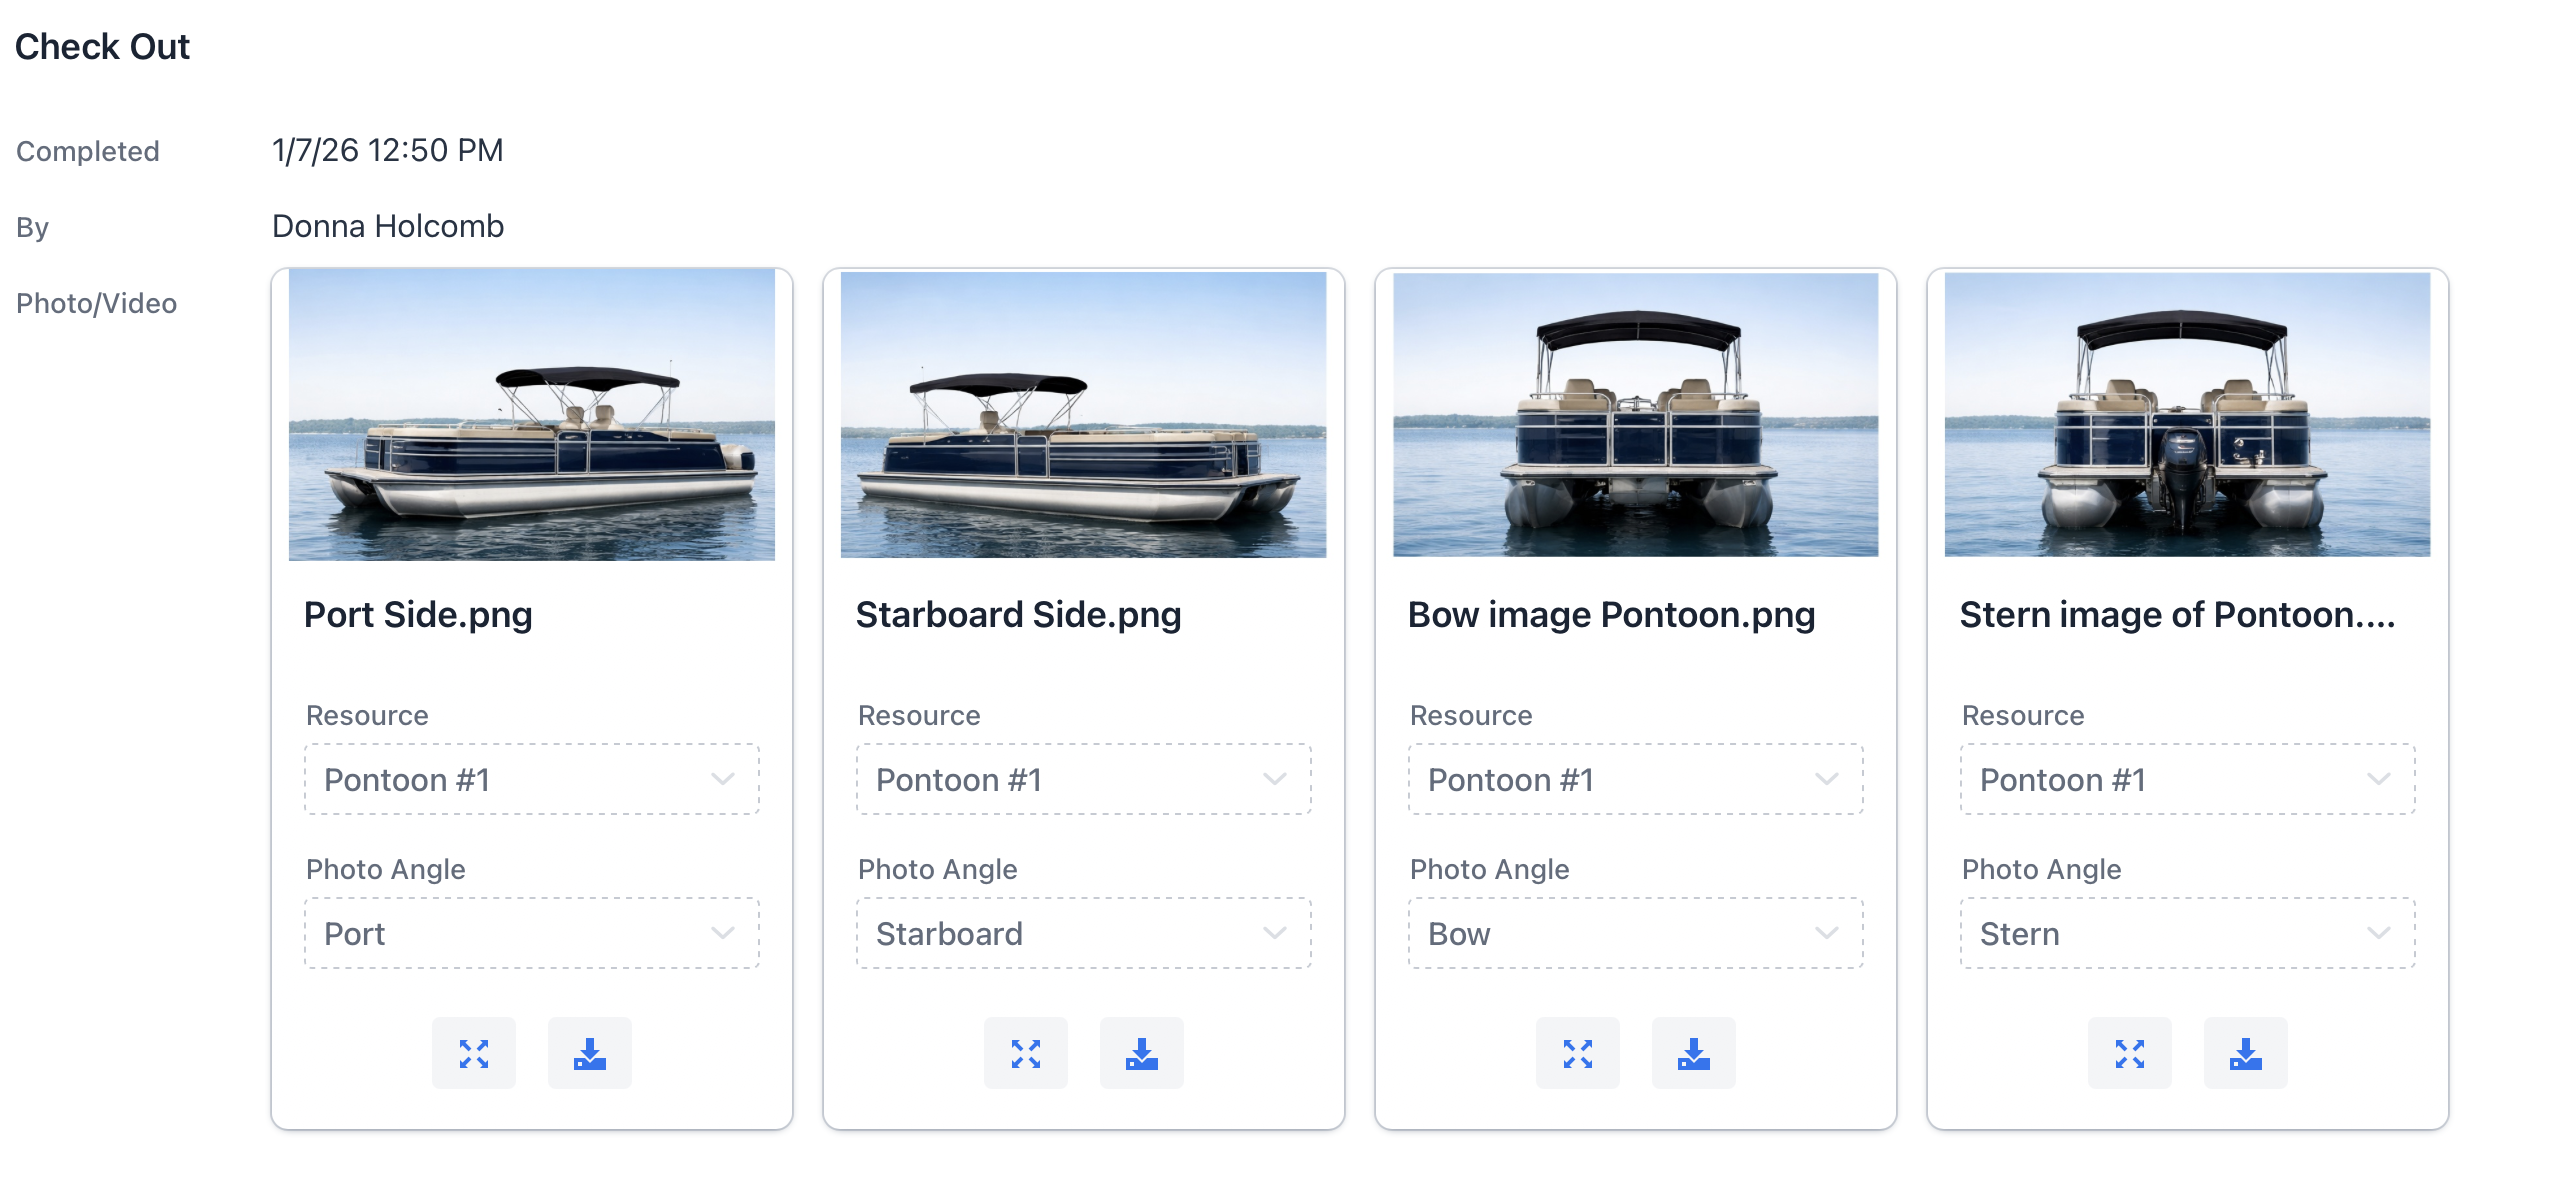
Task: Open the Photo Angle dropdown showing Port
Action: [530, 933]
